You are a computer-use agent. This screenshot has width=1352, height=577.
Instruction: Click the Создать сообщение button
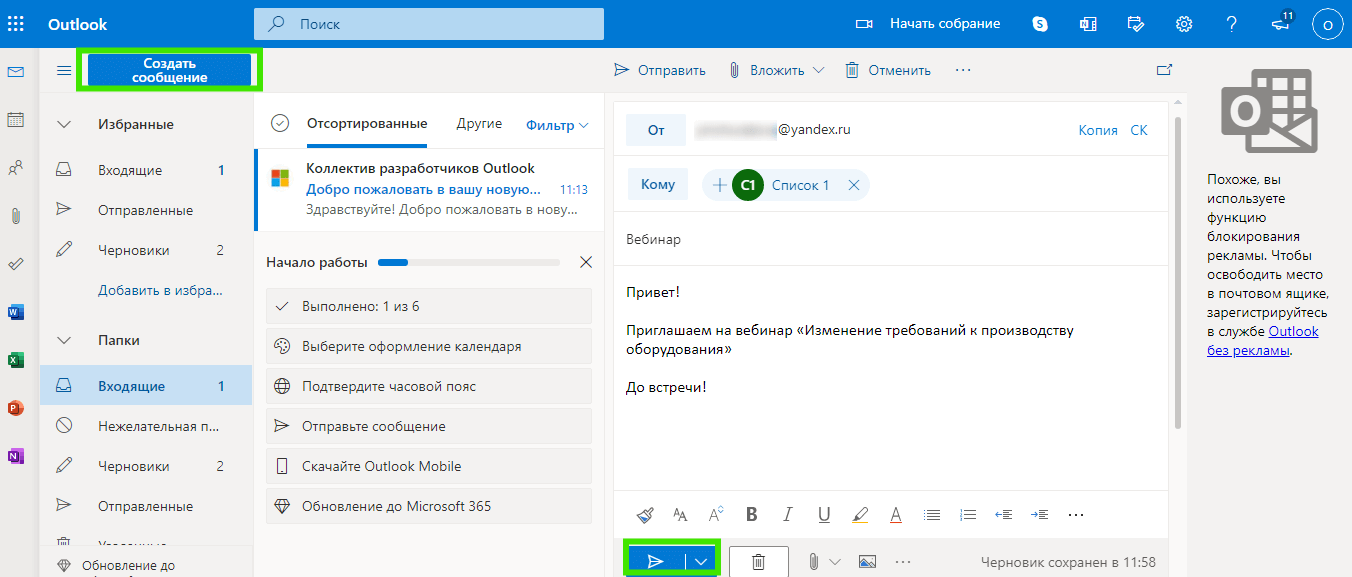[x=169, y=70]
